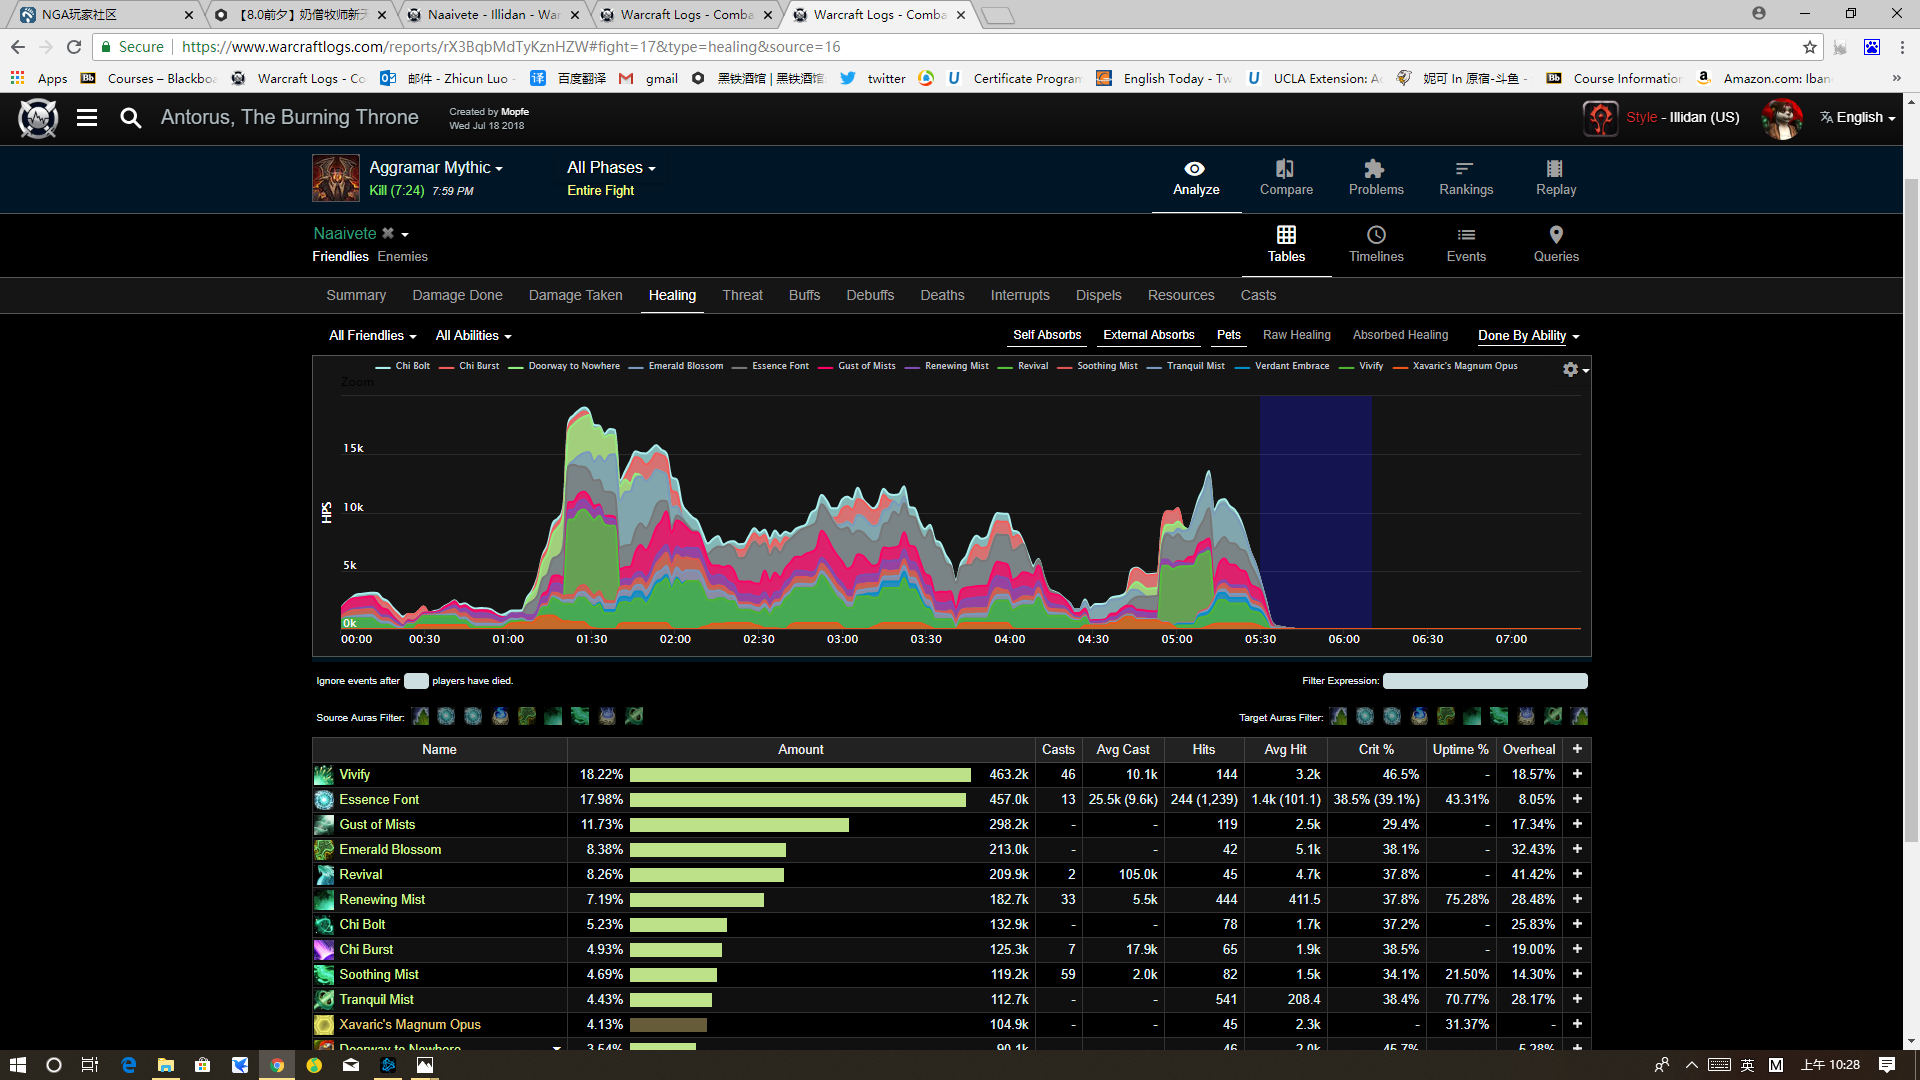1920x1080 pixels.
Task: Click the Vivify spell icon
Action: [324, 775]
